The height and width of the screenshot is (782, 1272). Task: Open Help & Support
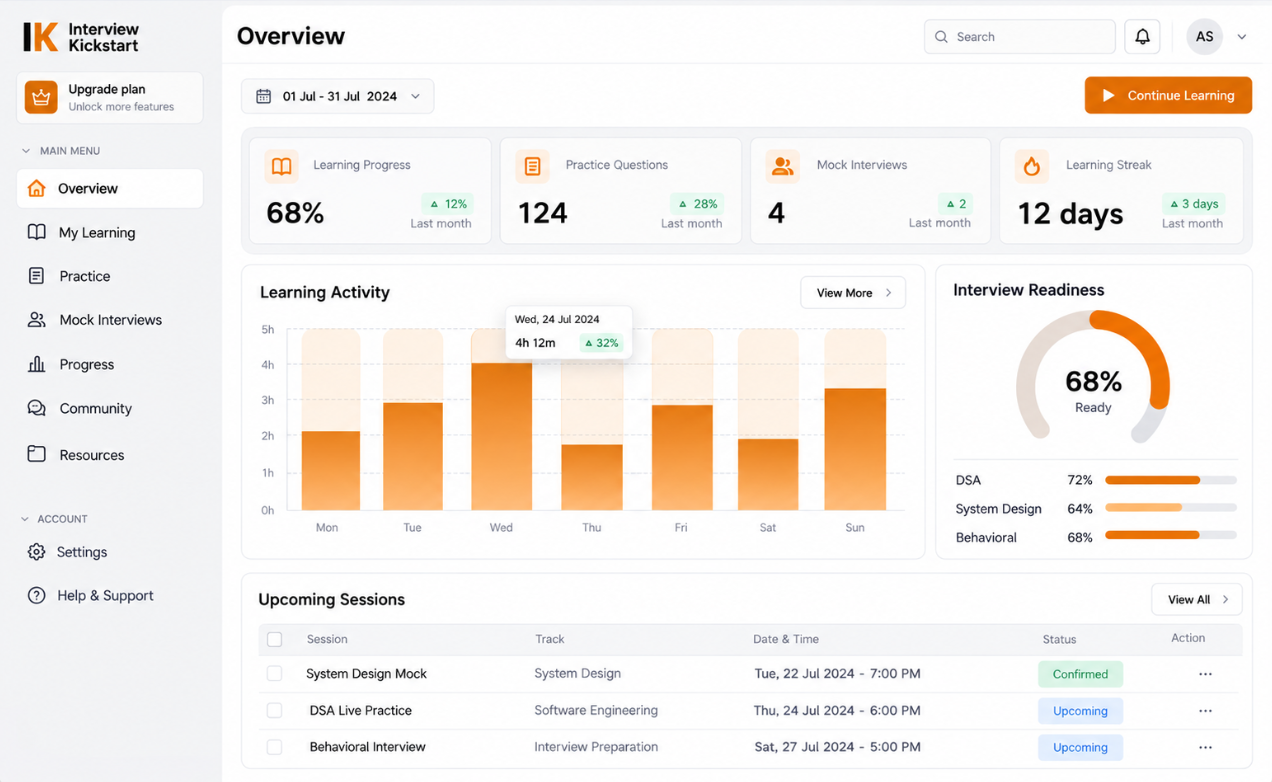point(110,595)
